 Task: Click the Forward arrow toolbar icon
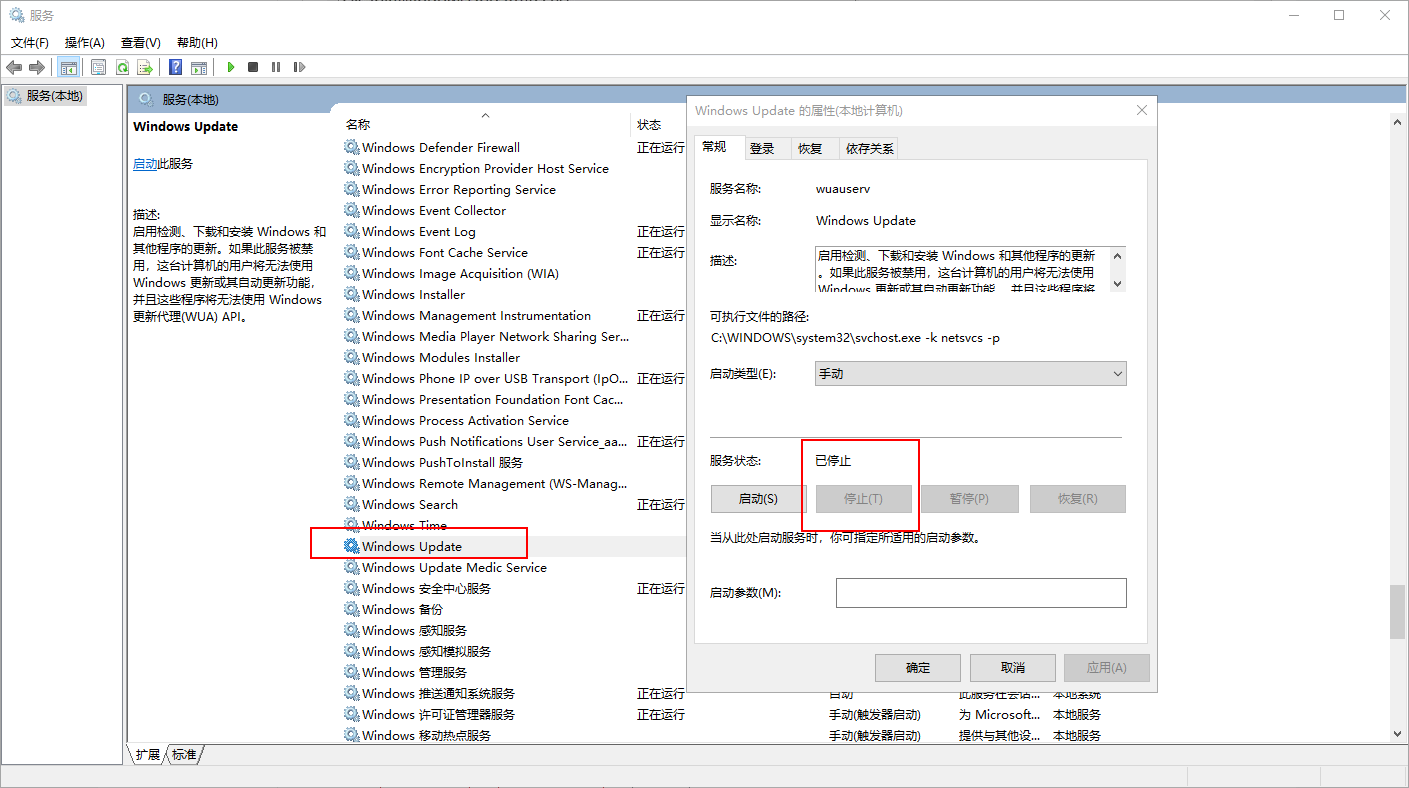point(37,67)
